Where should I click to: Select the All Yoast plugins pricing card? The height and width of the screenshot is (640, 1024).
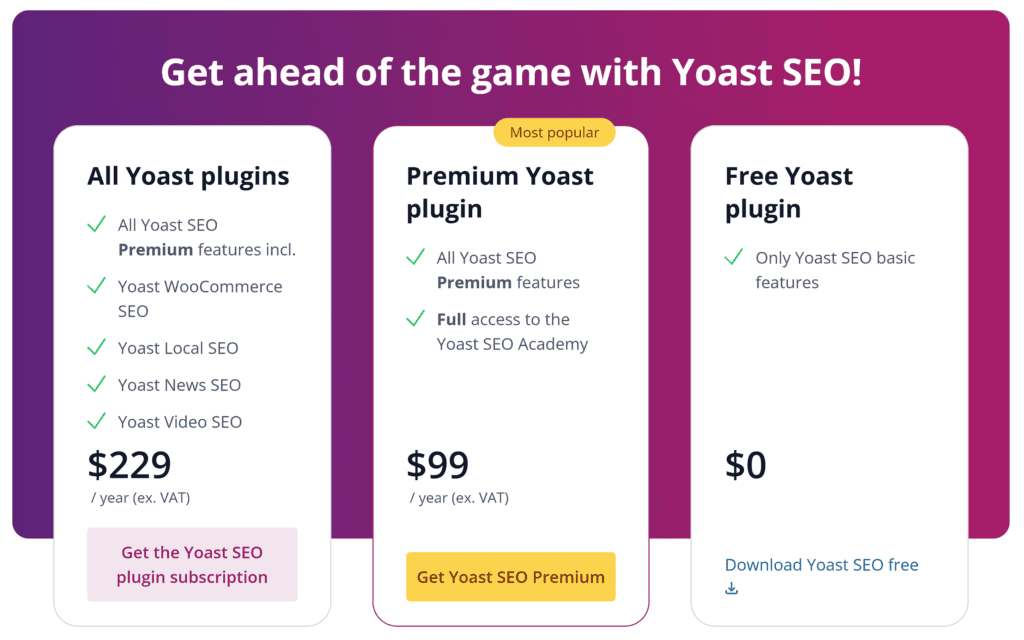(x=192, y=375)
